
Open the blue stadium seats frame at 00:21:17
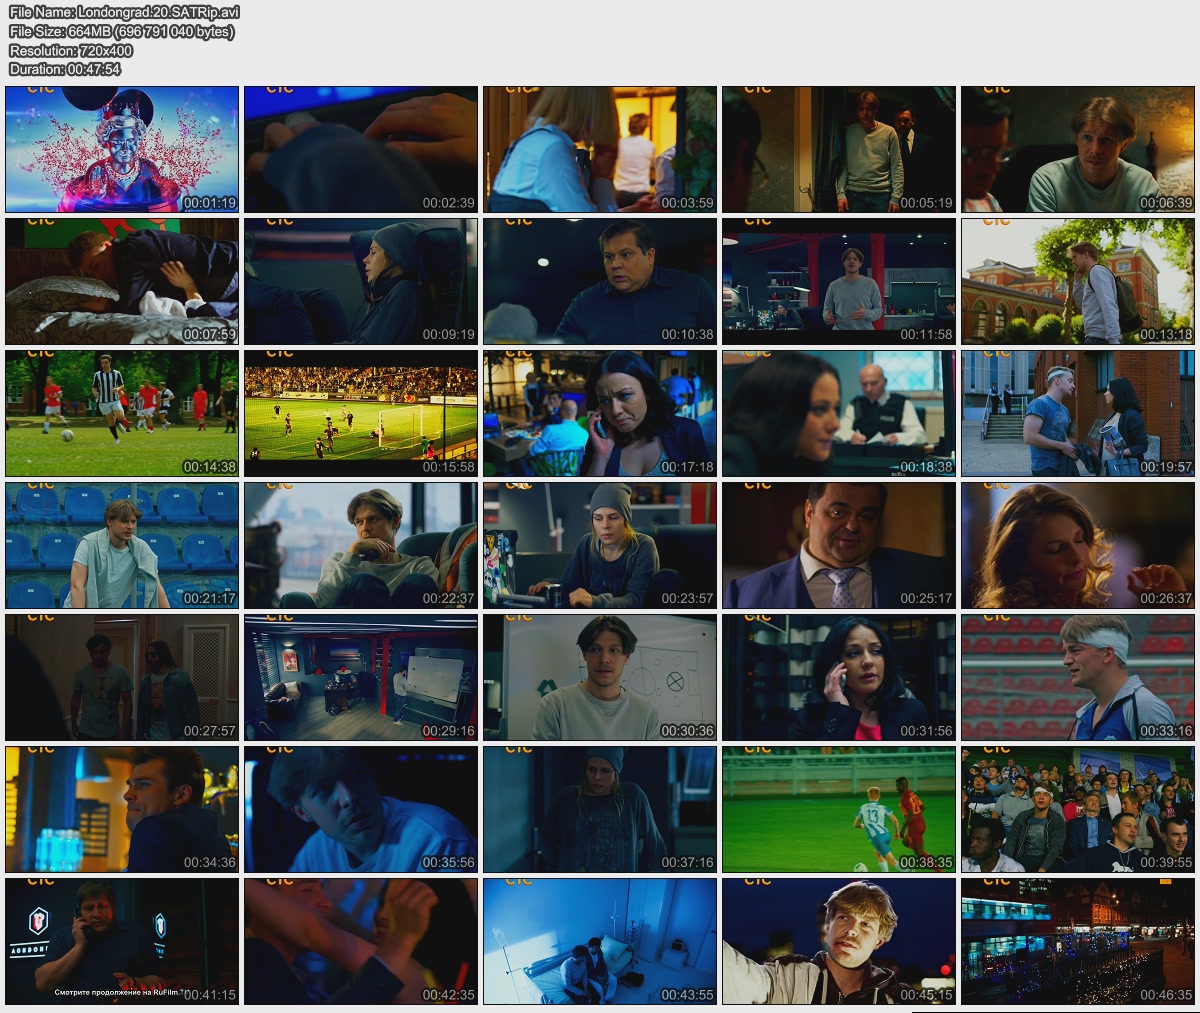pos(122,545)
